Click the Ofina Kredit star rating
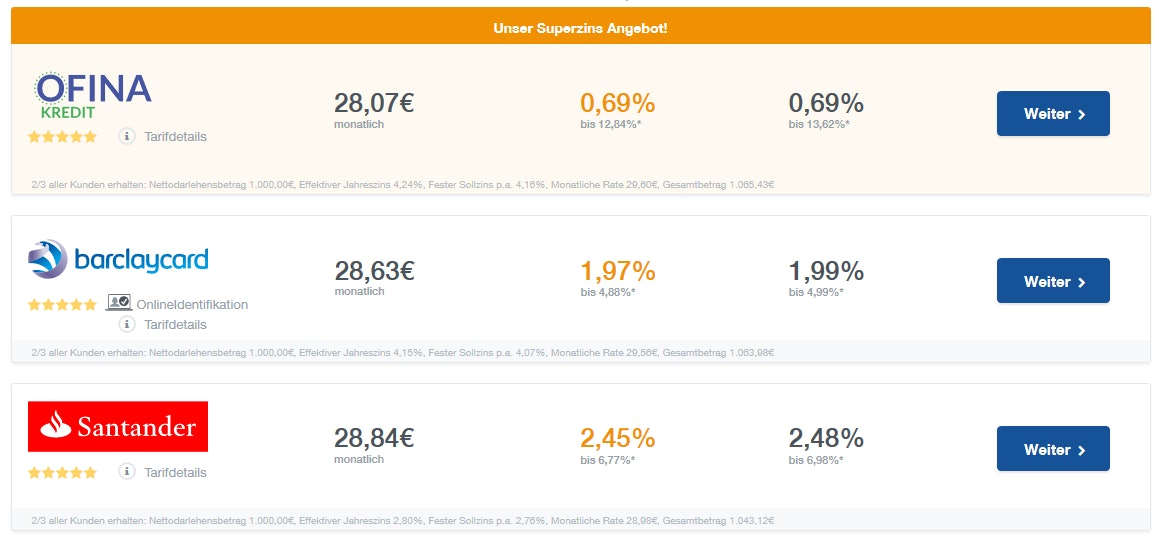 pyautogui.click(x=62, y=137)
